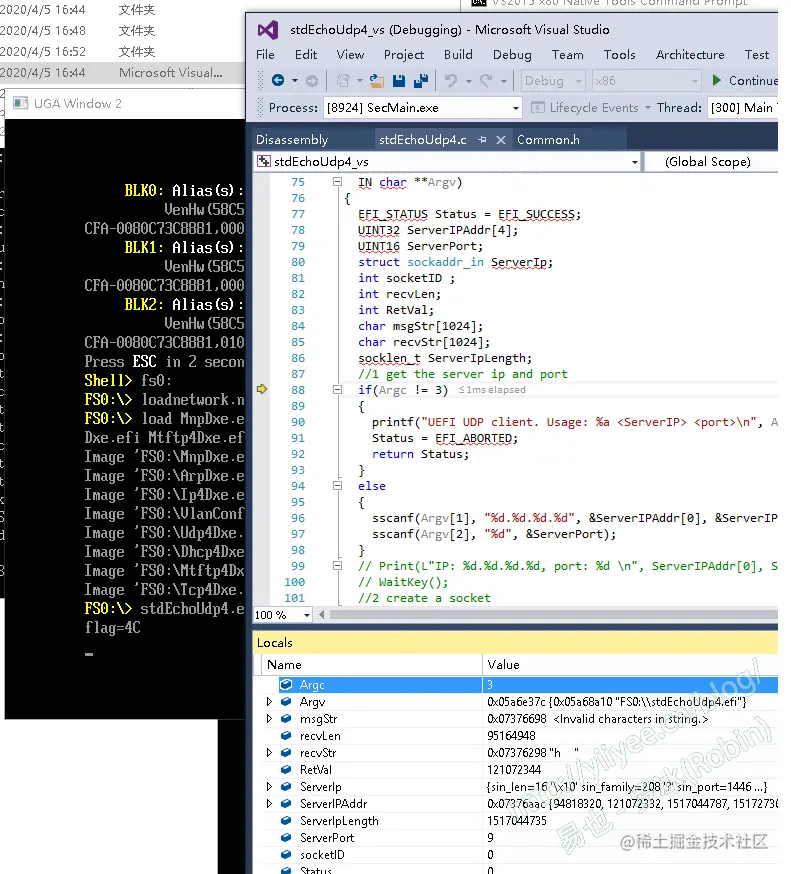Click the Lifecycle Events button

[x=590, y=108]
